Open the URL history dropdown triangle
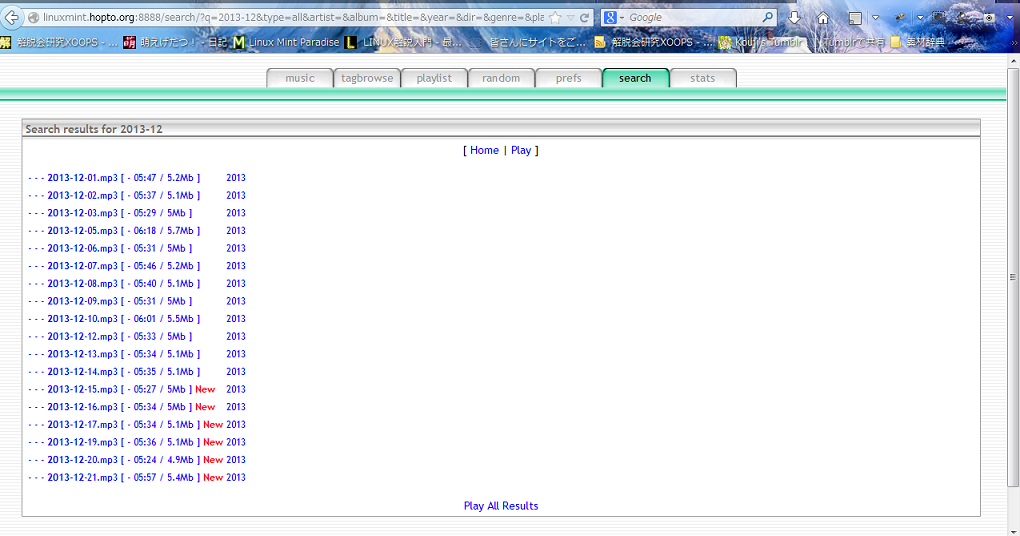The image size is (1020, 536). 570,18
